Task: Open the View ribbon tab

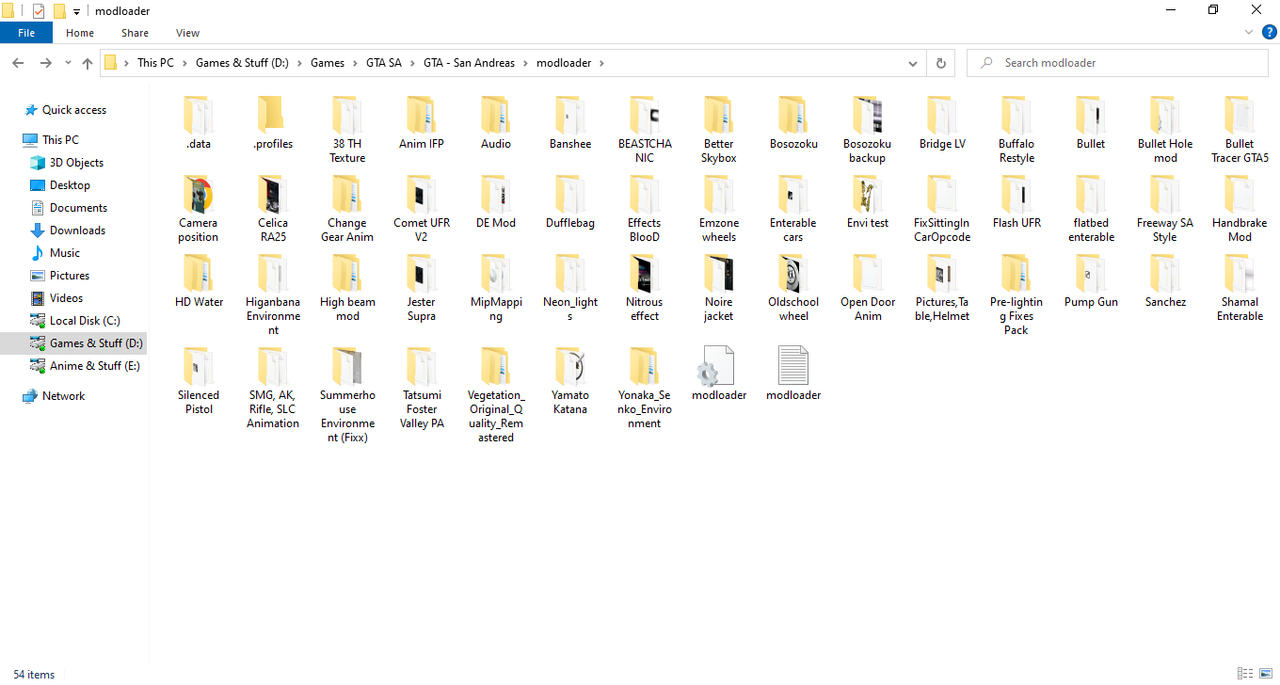Action: click(x=187, y=33)
